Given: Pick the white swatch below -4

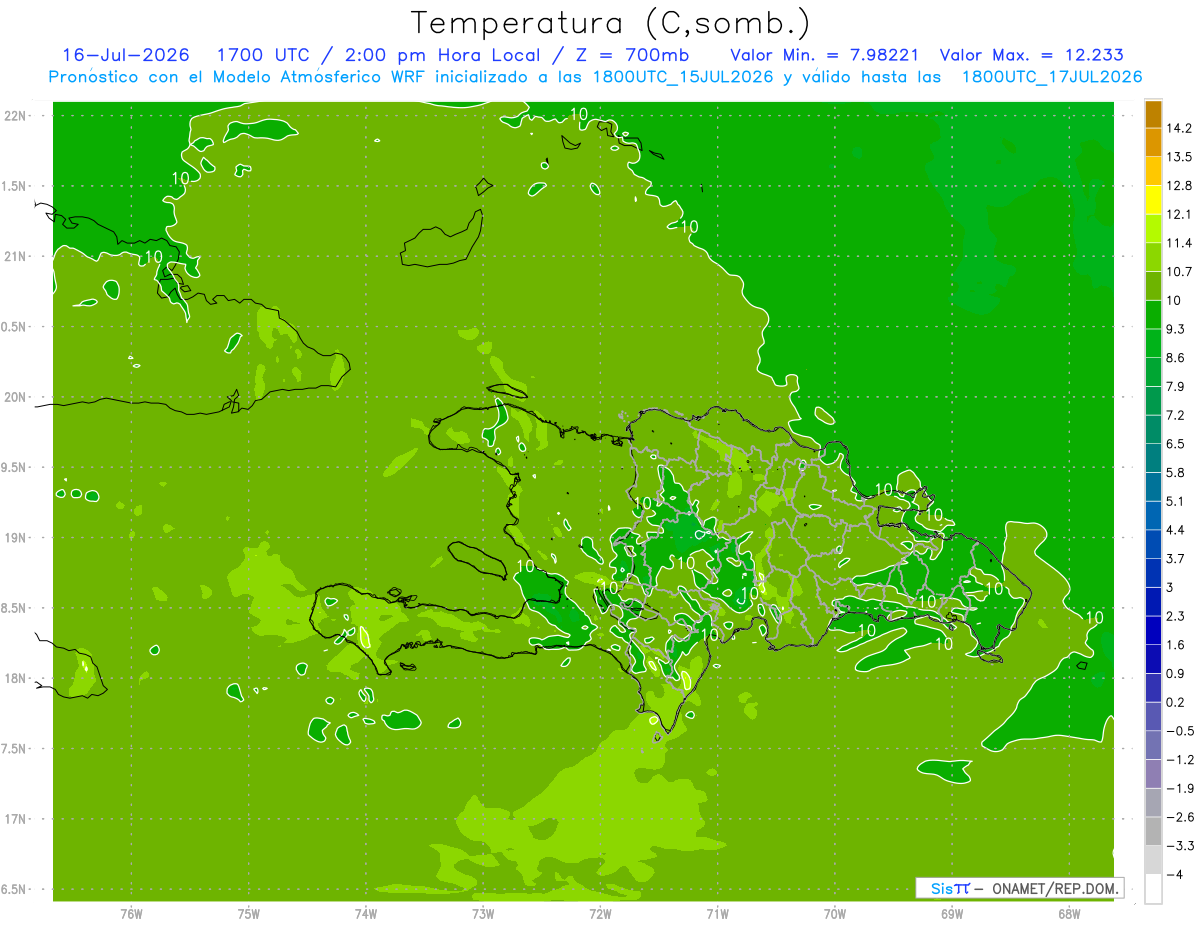Looking at the screenshot, I should (1153, 889).
